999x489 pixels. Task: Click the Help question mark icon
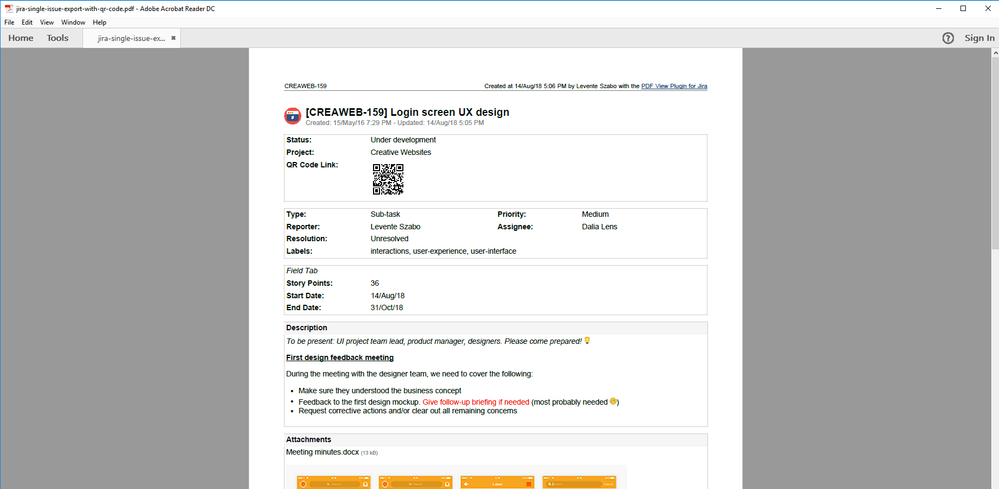[948, 38]
